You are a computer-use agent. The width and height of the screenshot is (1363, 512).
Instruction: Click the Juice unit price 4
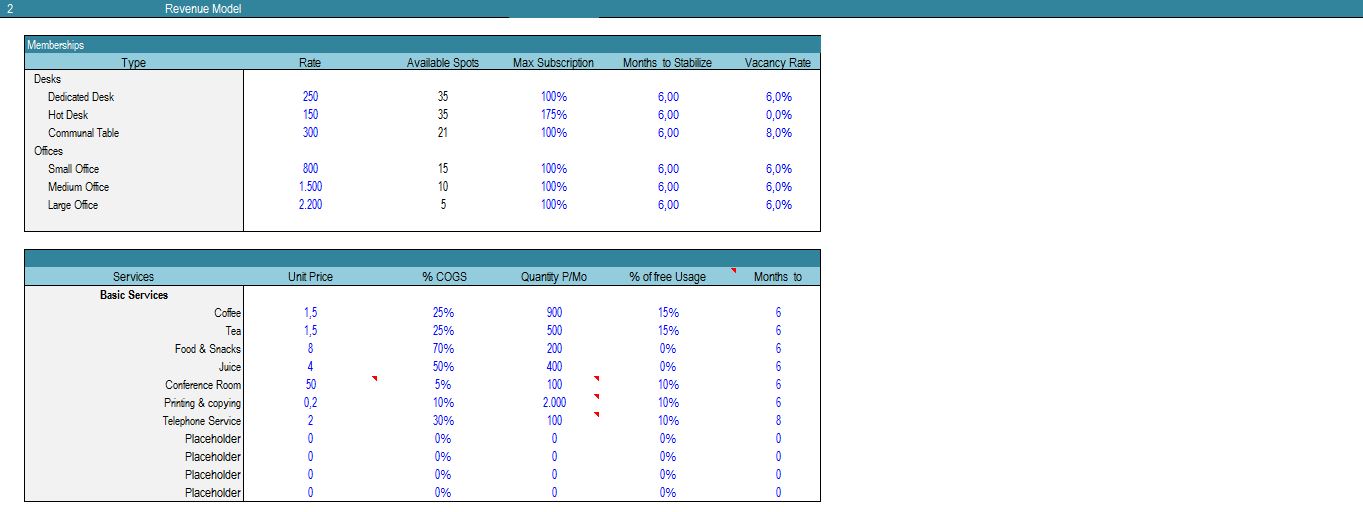point(310,367)
